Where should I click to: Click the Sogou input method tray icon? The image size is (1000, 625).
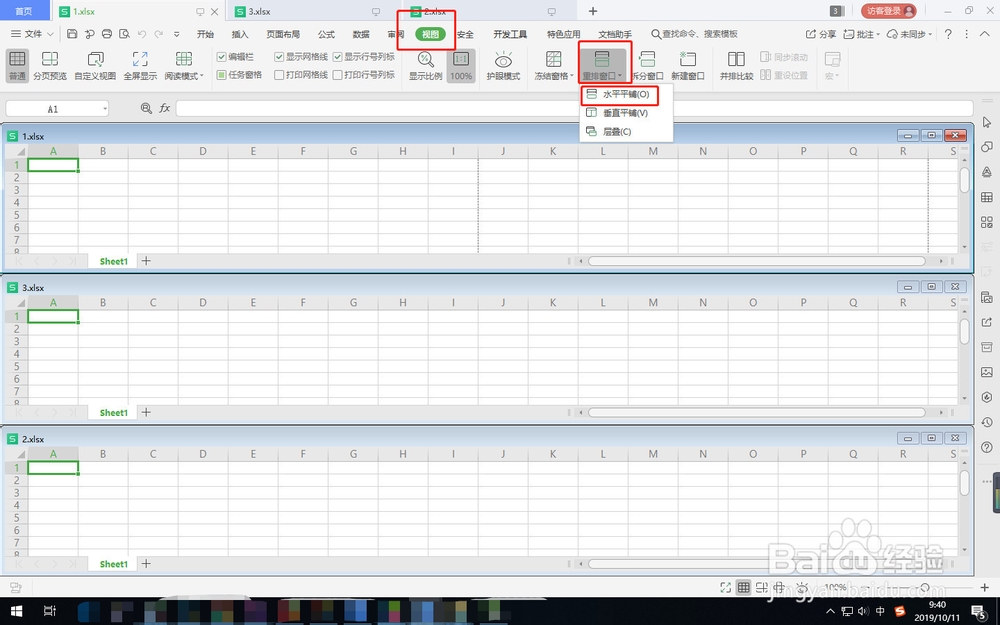900,611
